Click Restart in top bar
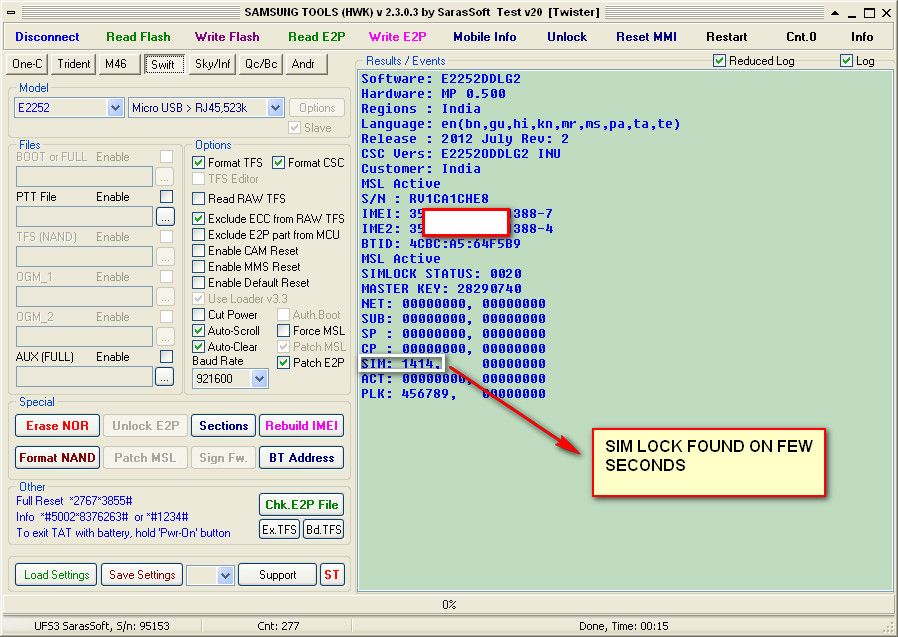 (x=726, y=37)
